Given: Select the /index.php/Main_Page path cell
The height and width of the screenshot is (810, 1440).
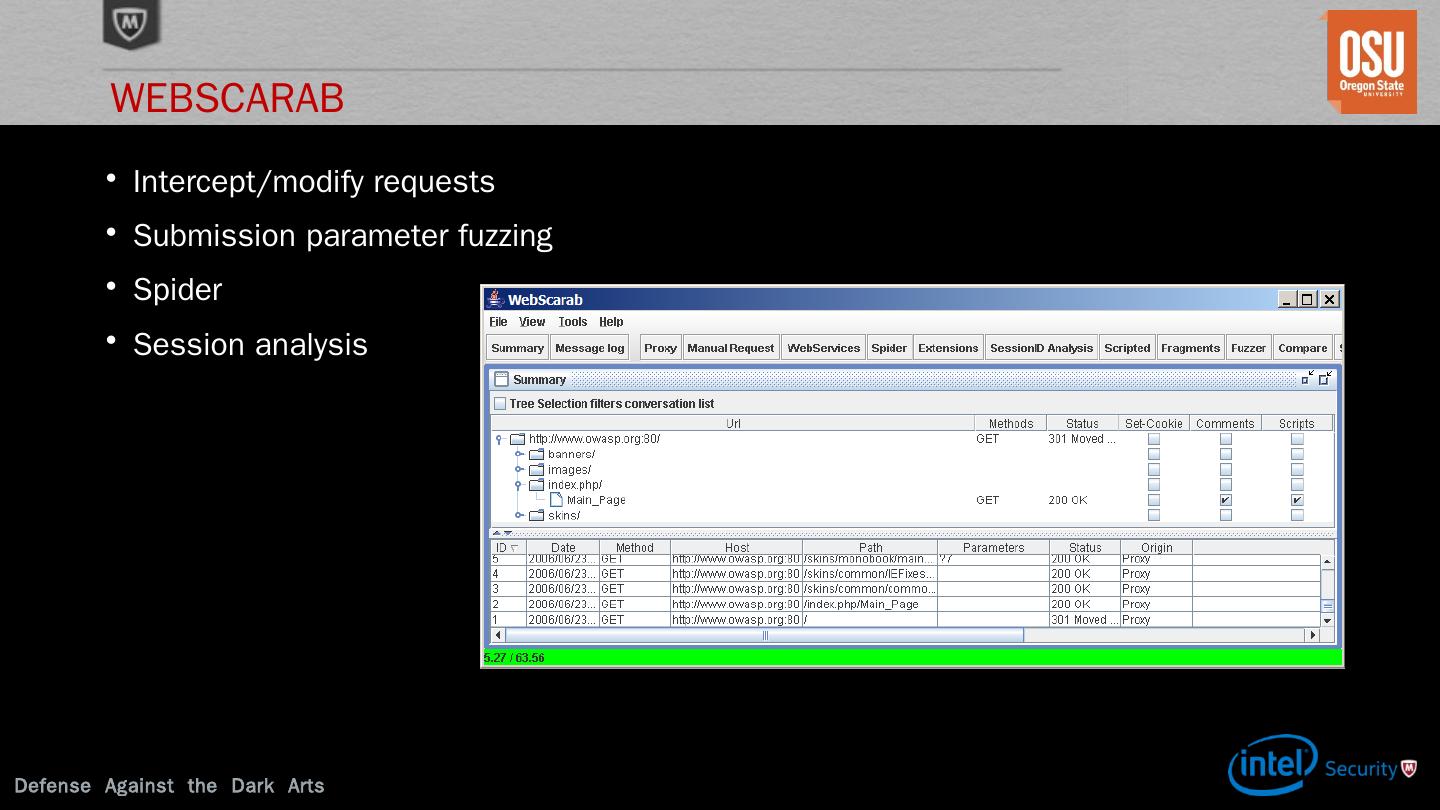Looking at the screenshot, I should click(870, 604).
